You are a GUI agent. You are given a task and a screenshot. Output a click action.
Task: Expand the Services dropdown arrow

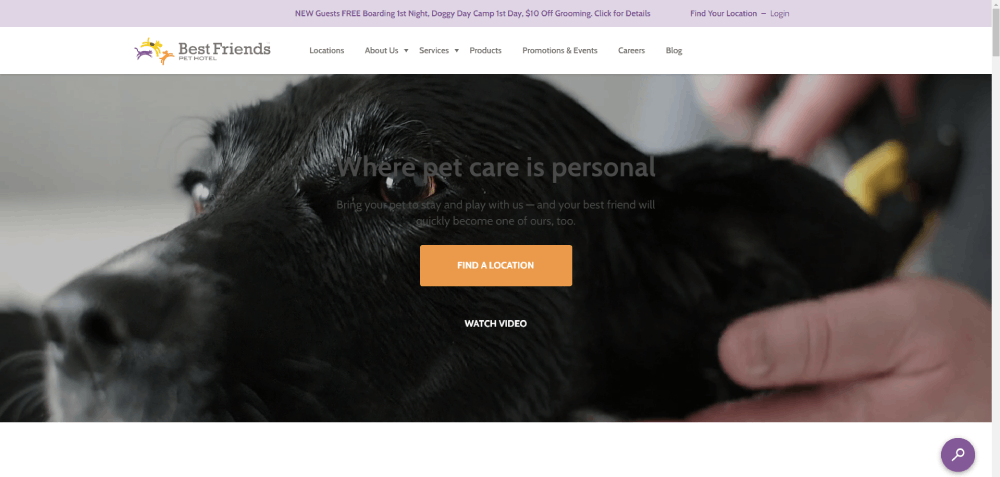pyautogui.click(x=457, y=50)
